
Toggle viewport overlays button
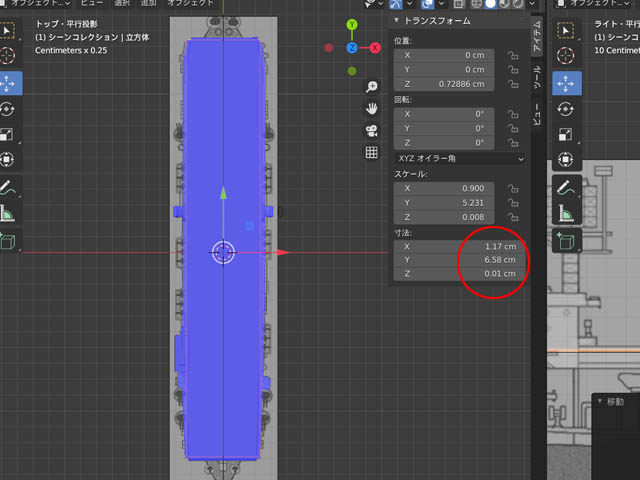tap(427, 4)
